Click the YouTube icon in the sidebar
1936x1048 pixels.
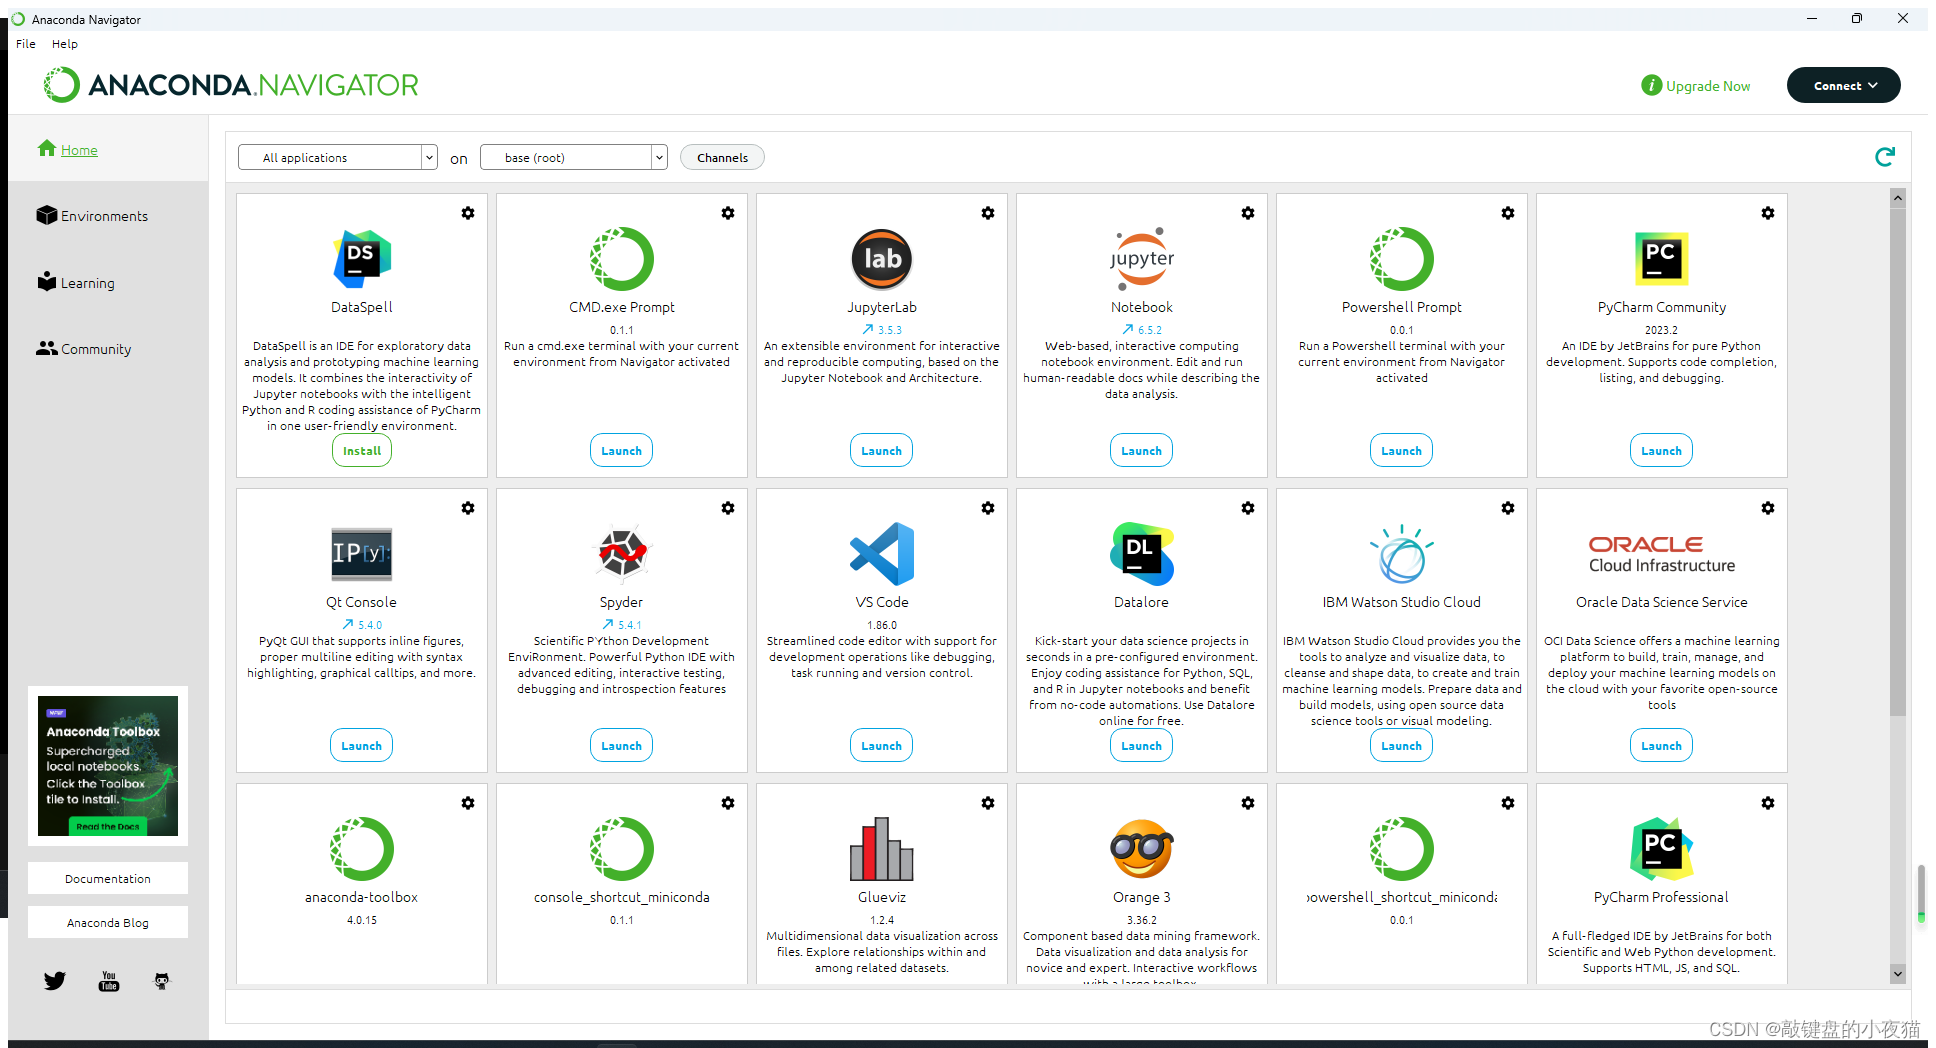[109, 981]
